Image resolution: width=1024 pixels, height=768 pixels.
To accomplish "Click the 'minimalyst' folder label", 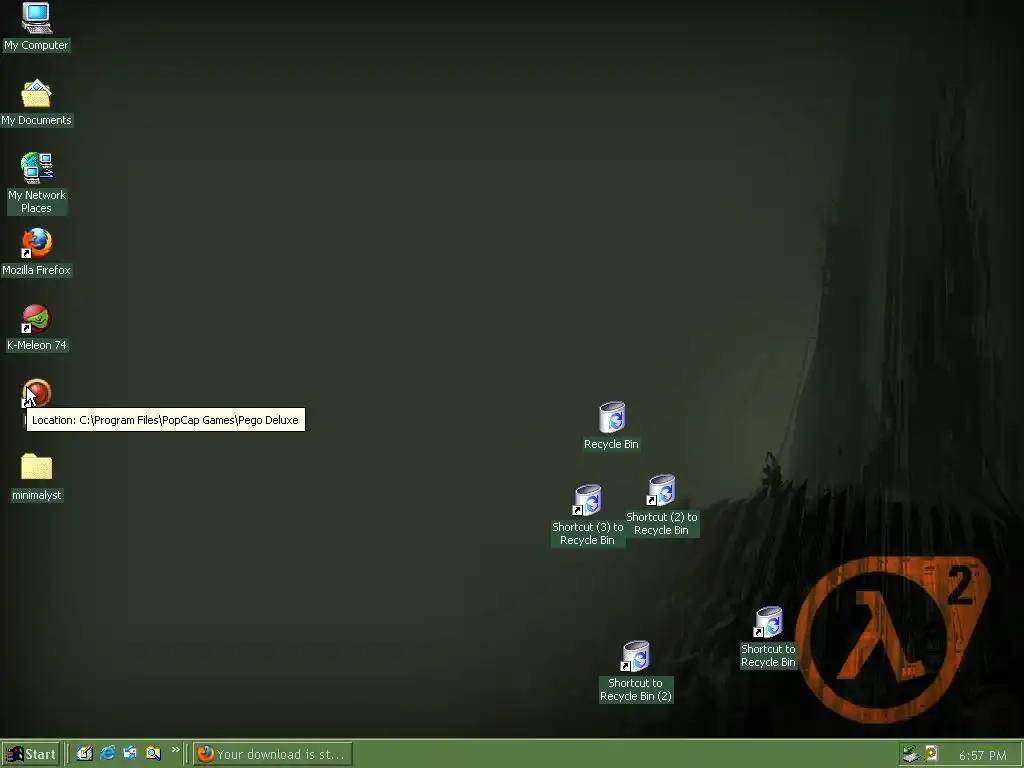I will click(x=37, y=495).
